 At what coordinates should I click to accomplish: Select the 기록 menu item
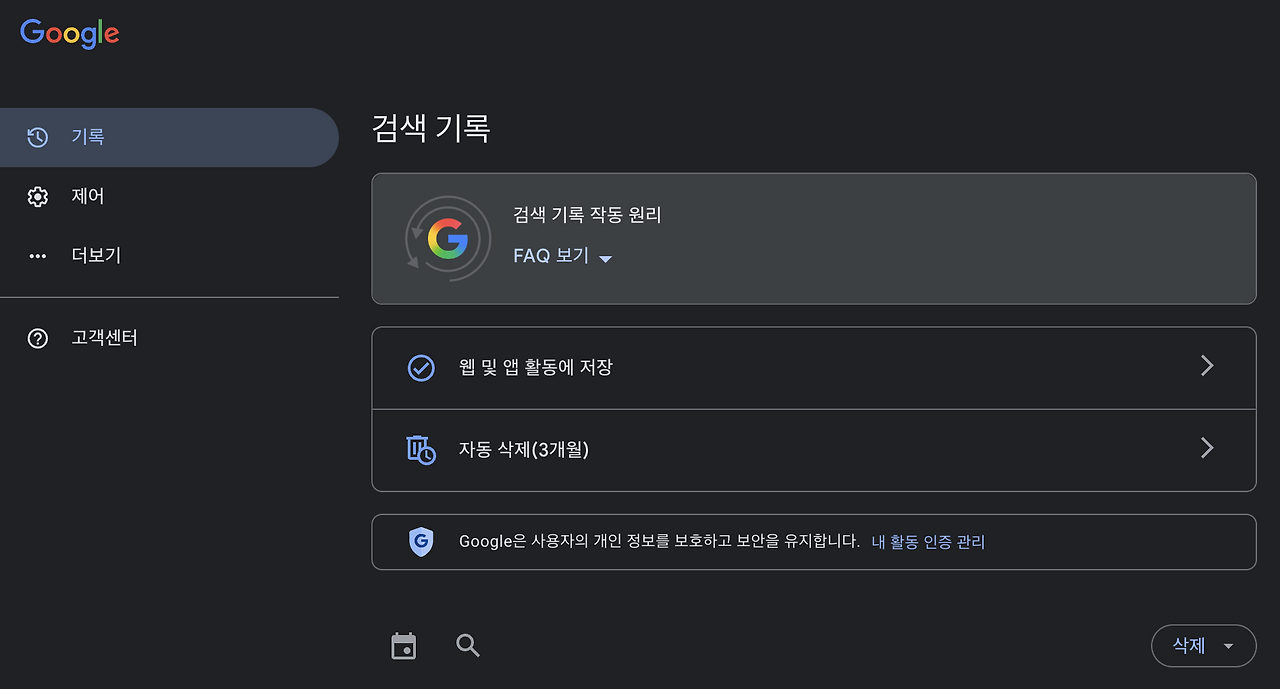pyautogui.click(x=88, y=137)
